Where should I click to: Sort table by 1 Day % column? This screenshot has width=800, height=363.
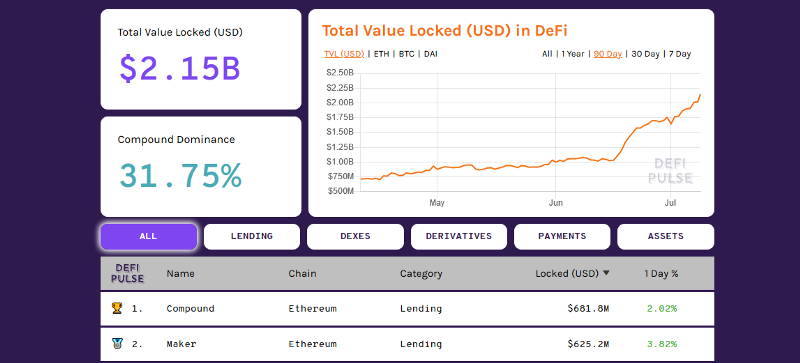coord(661,274)
